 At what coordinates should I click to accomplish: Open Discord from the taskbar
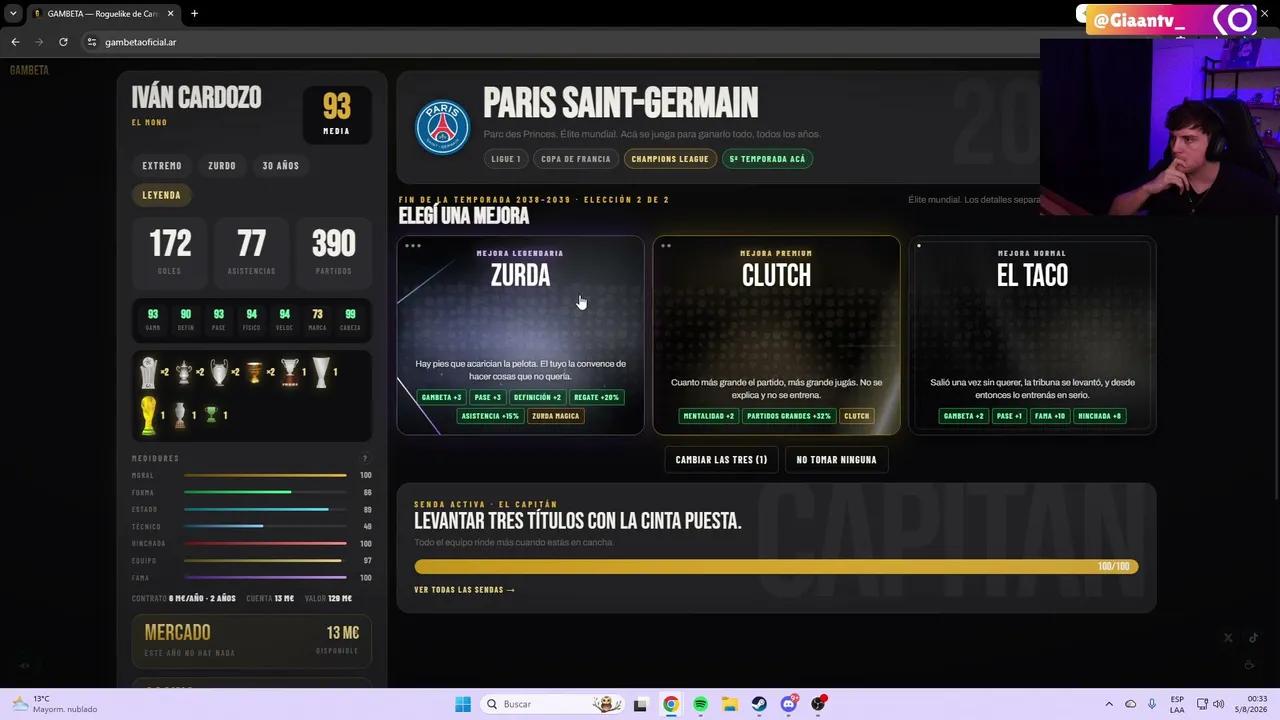pyautogui.click(x=789, y=704)
